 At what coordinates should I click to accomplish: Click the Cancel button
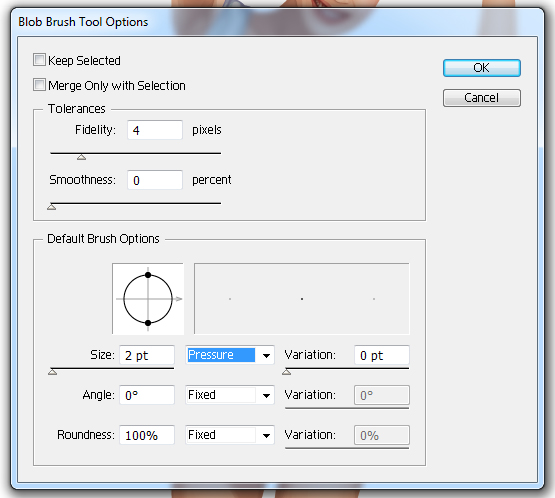click(x=481, y=98)
